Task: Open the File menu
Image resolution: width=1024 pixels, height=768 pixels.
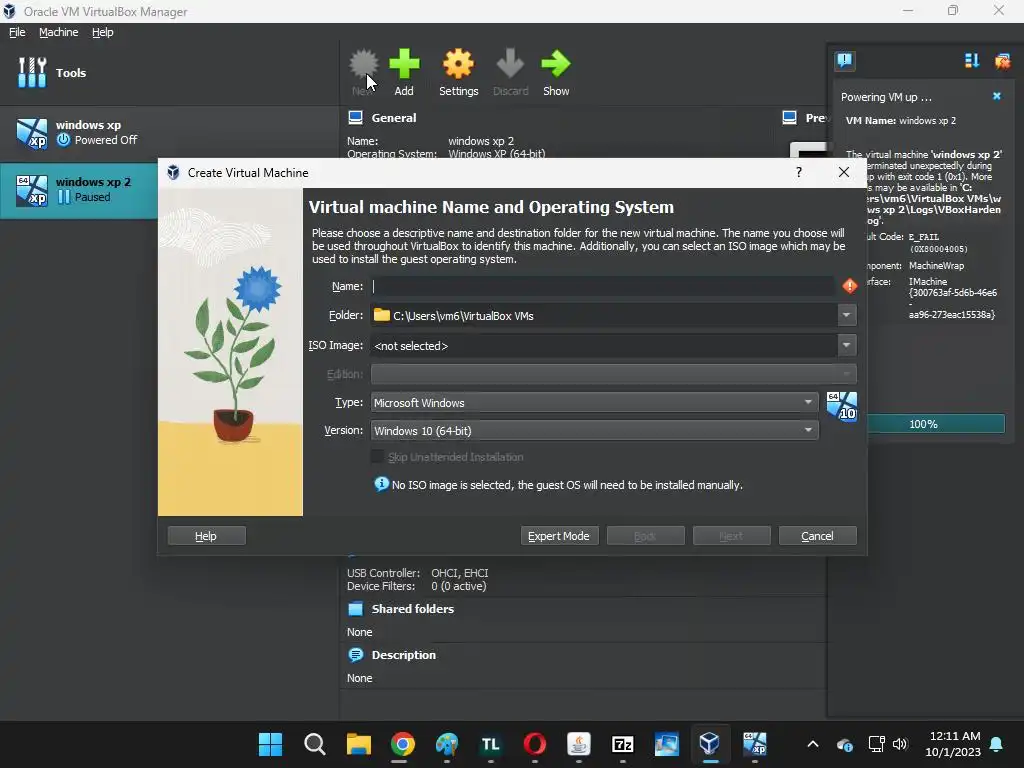Action: click(17, 32)
